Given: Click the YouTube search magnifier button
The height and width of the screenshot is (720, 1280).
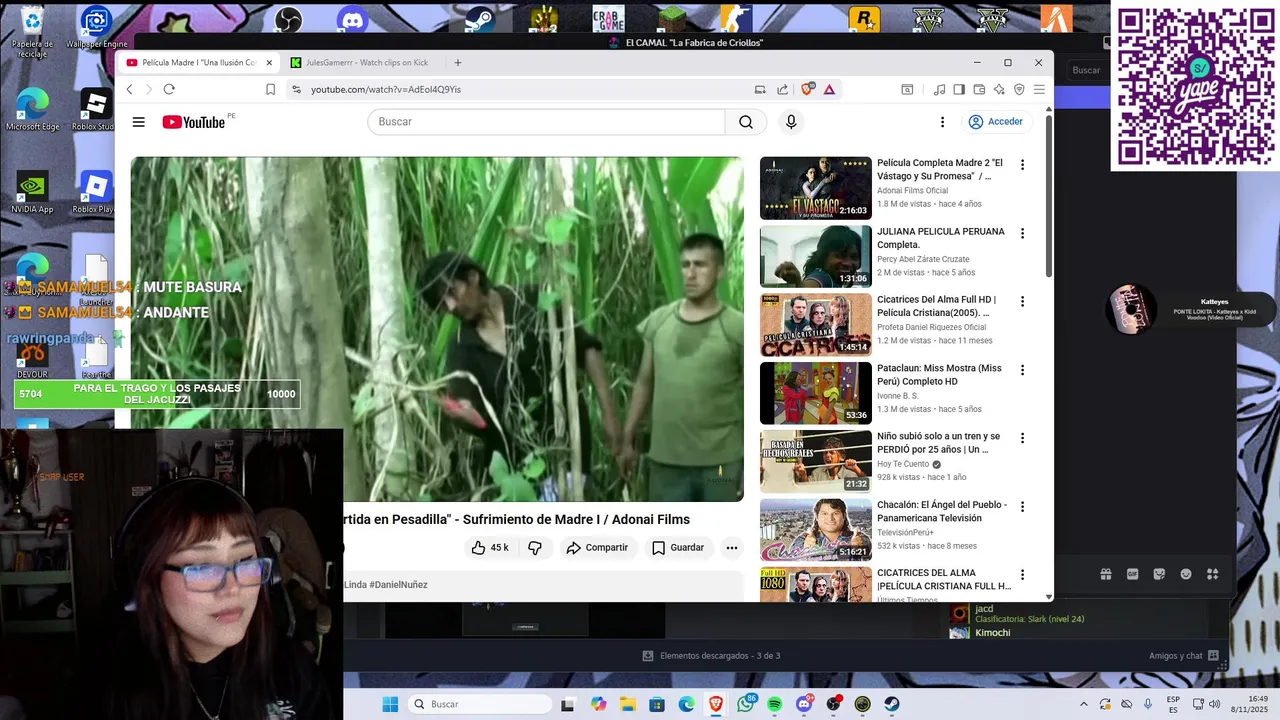Looking at the screenshot, I should [746, 122].
